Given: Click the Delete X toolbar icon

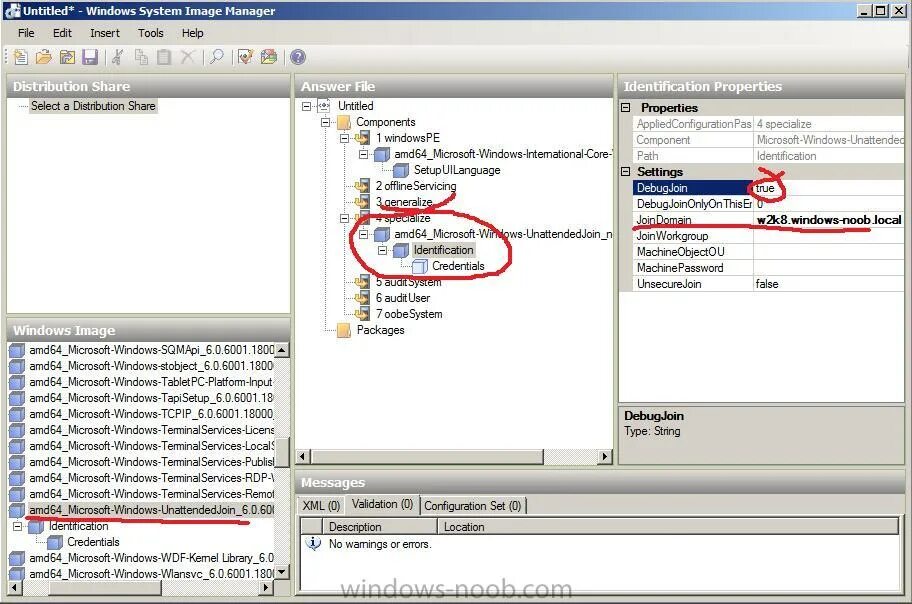Looking at the screenshot, I should (187, 57).
